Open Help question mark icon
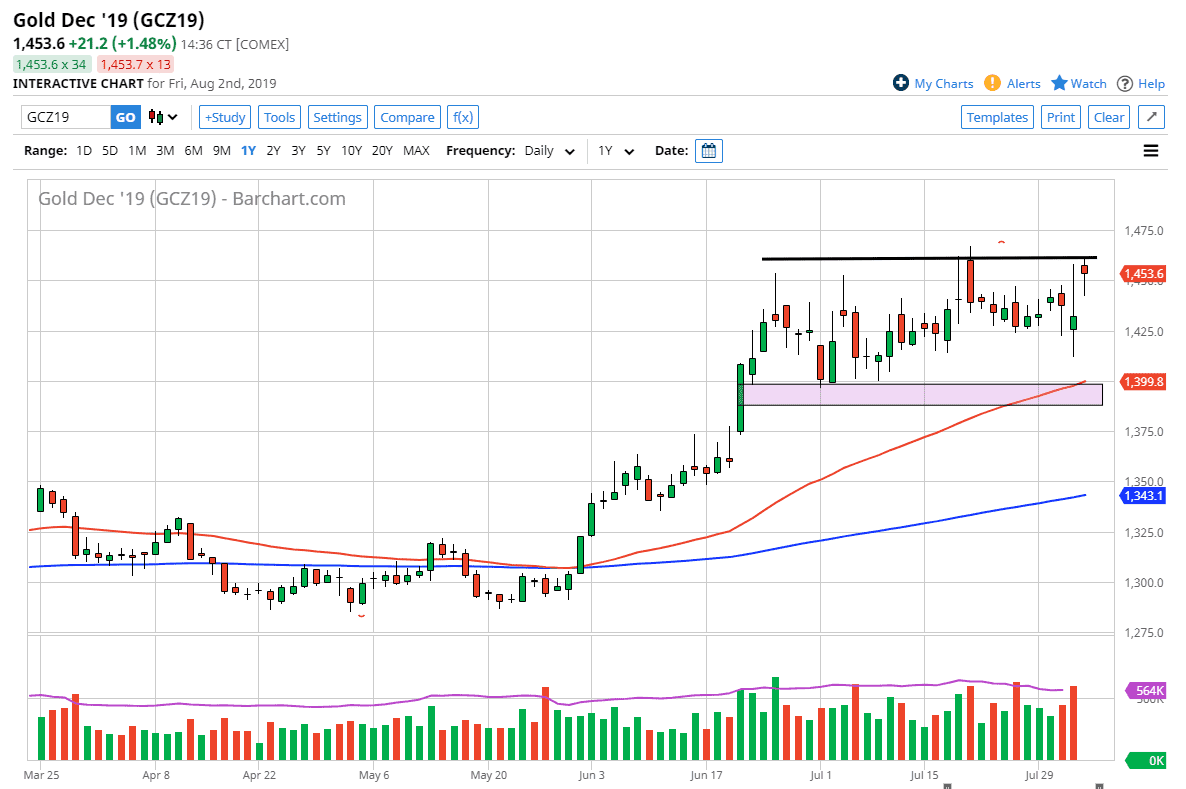The width and height of the screenshot is (1186, 789). point(1125,83)
